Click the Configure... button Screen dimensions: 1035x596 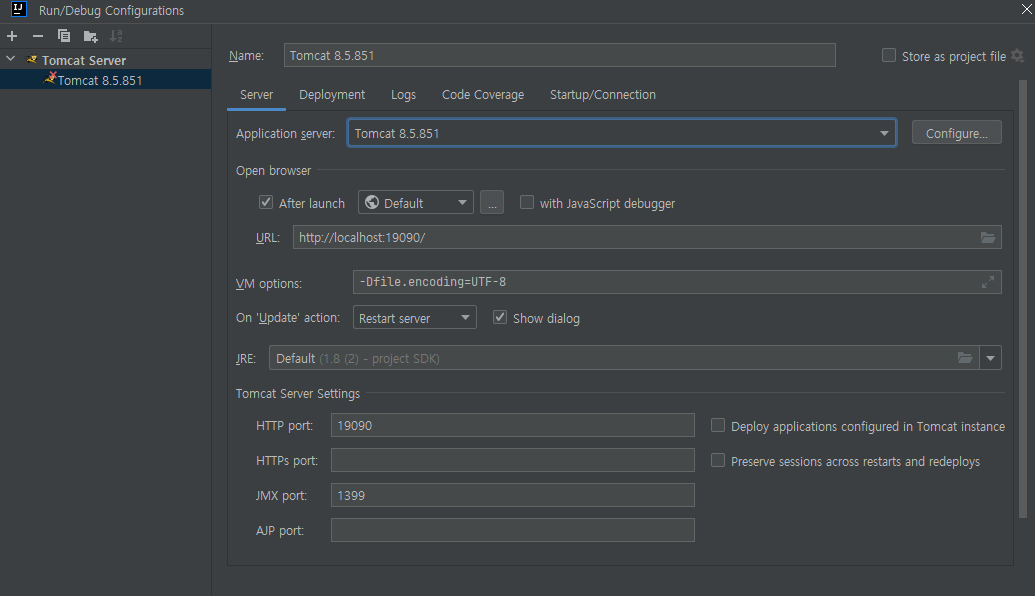coord(956,133)
